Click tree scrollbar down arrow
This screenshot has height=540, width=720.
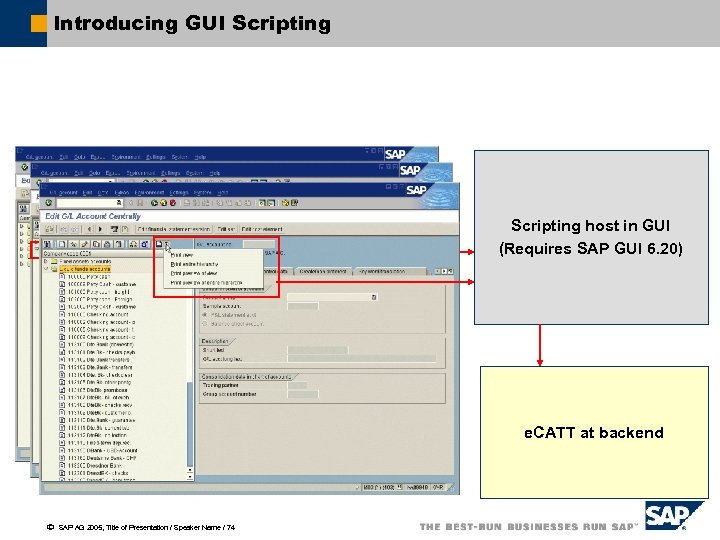coord(190,477)
